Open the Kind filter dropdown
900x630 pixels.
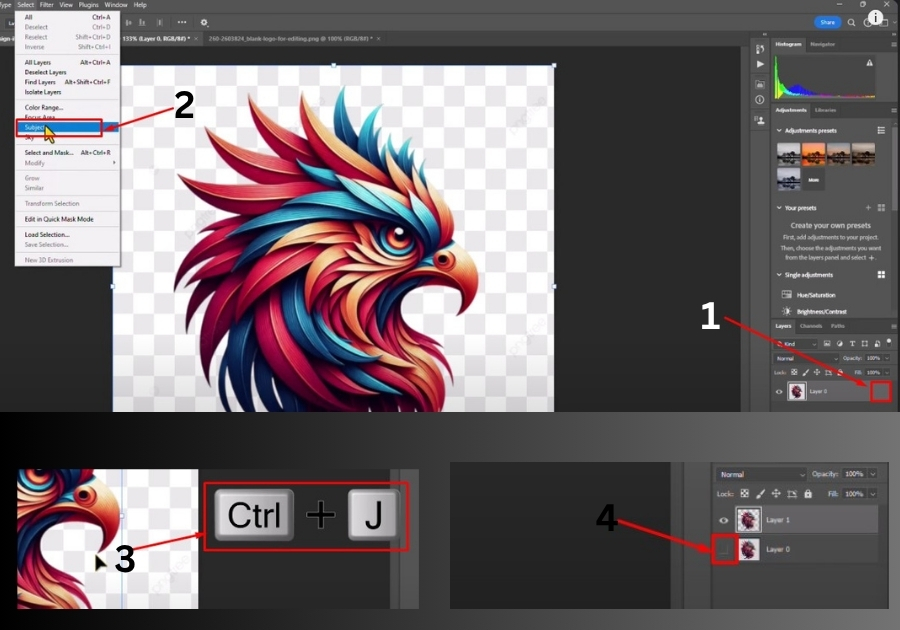[x=797, y=344]
